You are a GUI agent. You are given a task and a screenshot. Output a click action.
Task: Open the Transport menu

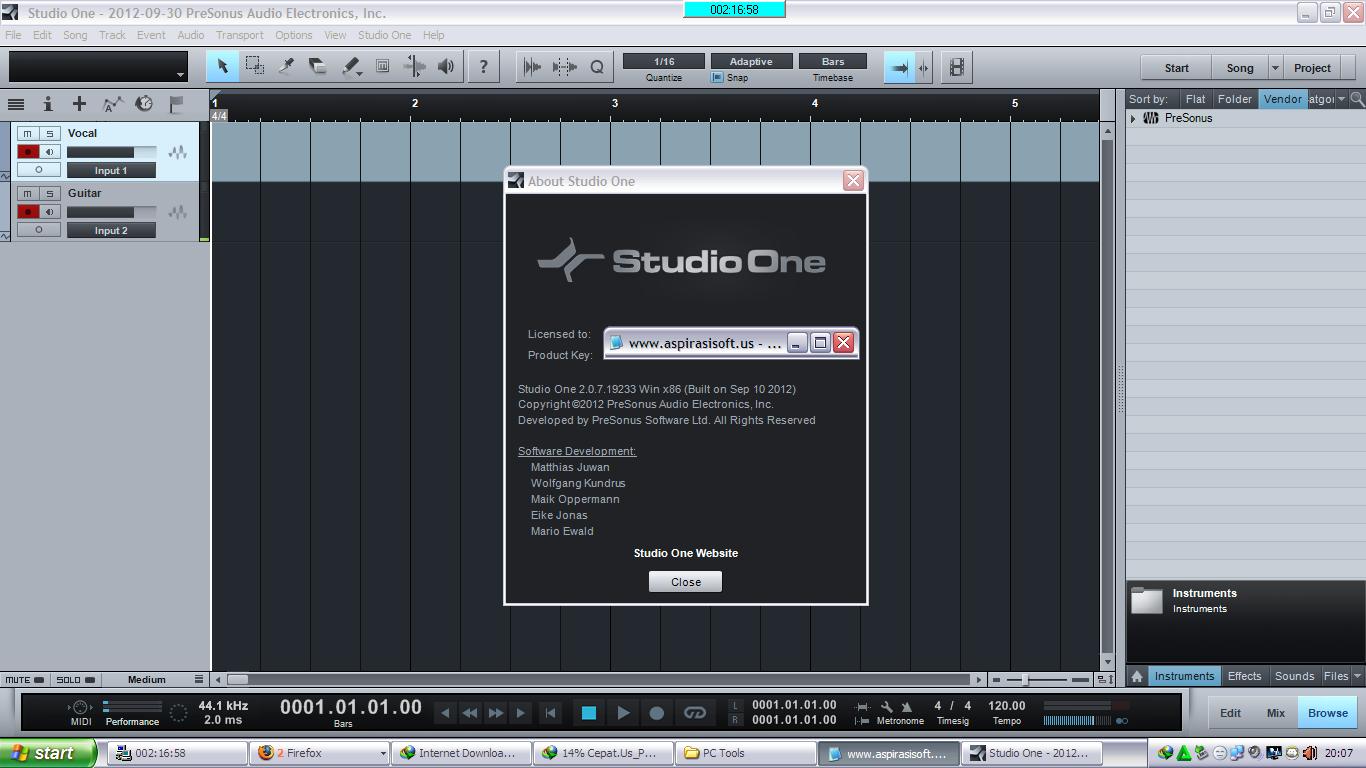(x=240, y=35)
